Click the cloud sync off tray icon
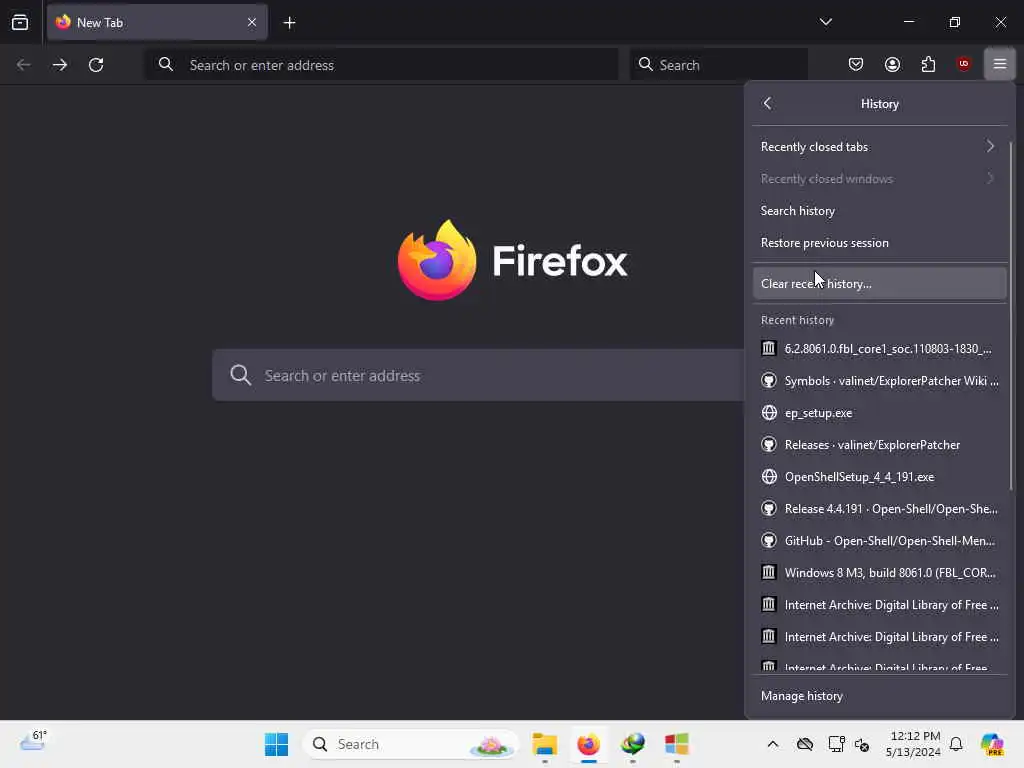The height and width of the screenshot is (768, 1024). click(805, 744)
